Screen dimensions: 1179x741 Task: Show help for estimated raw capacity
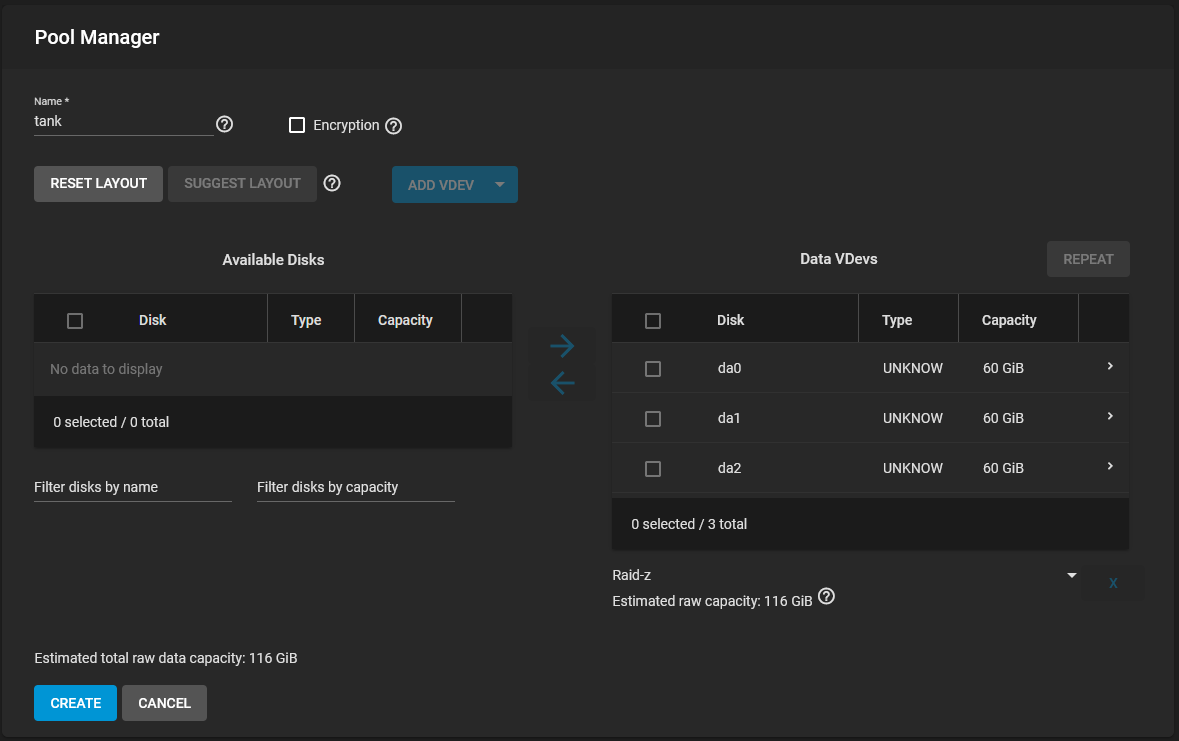pyautogui.click(x=826, y=597)
